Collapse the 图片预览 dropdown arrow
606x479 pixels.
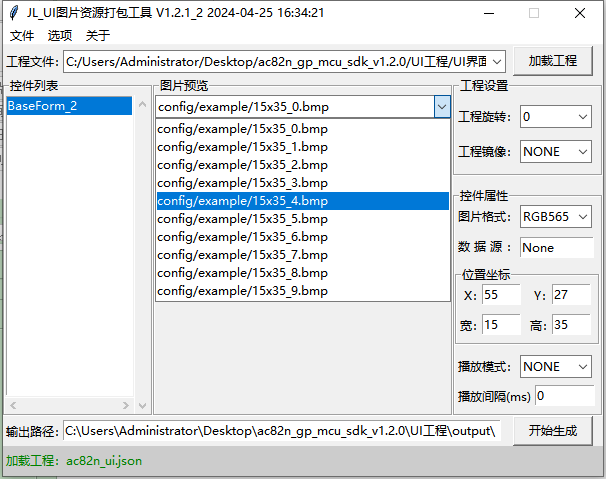441,106
